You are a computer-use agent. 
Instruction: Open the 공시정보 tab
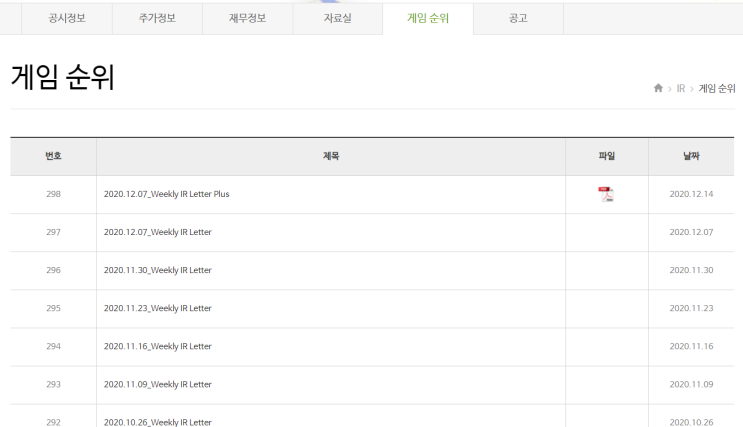coord(67,18)
